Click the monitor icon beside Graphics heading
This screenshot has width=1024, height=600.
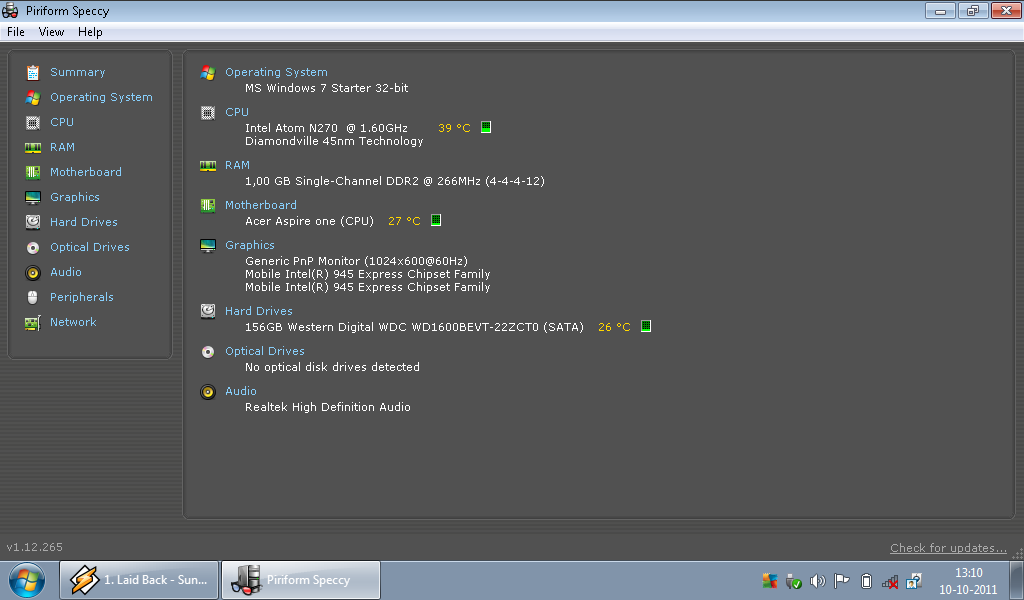[x=208, y=245]
